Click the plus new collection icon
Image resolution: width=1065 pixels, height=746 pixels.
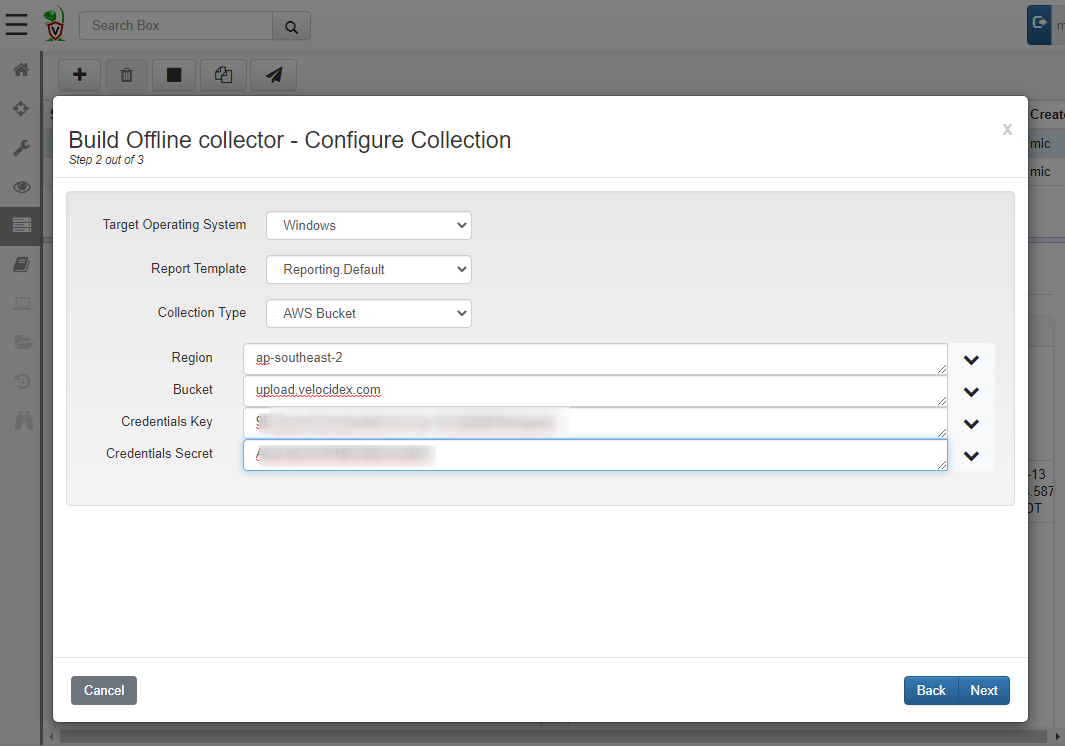point(80,75)
